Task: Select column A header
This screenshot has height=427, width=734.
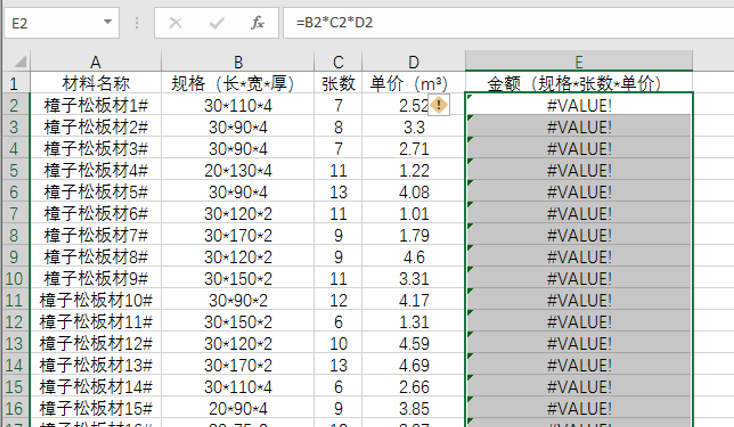Action: [x=96, y=61]
